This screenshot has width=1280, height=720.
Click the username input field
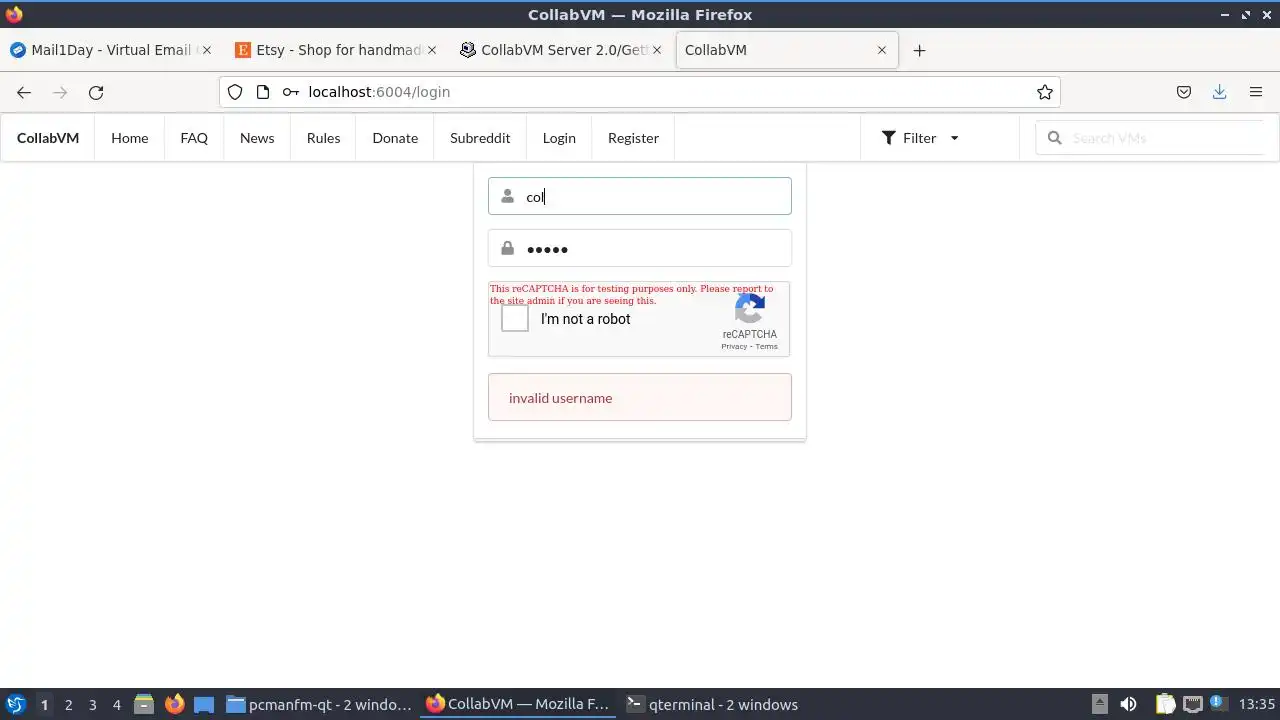click(640, 196)
